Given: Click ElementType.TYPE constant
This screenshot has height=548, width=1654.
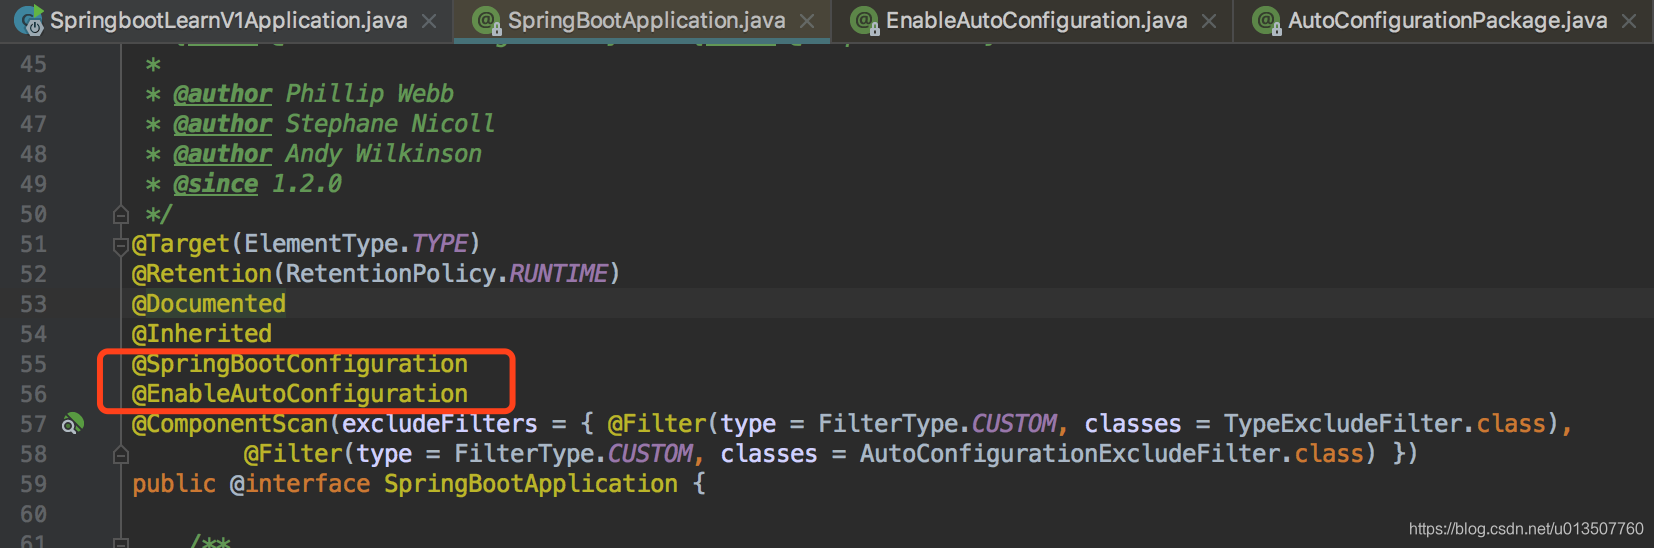Looking at the screenshot, I should click(x=356, y=244).
